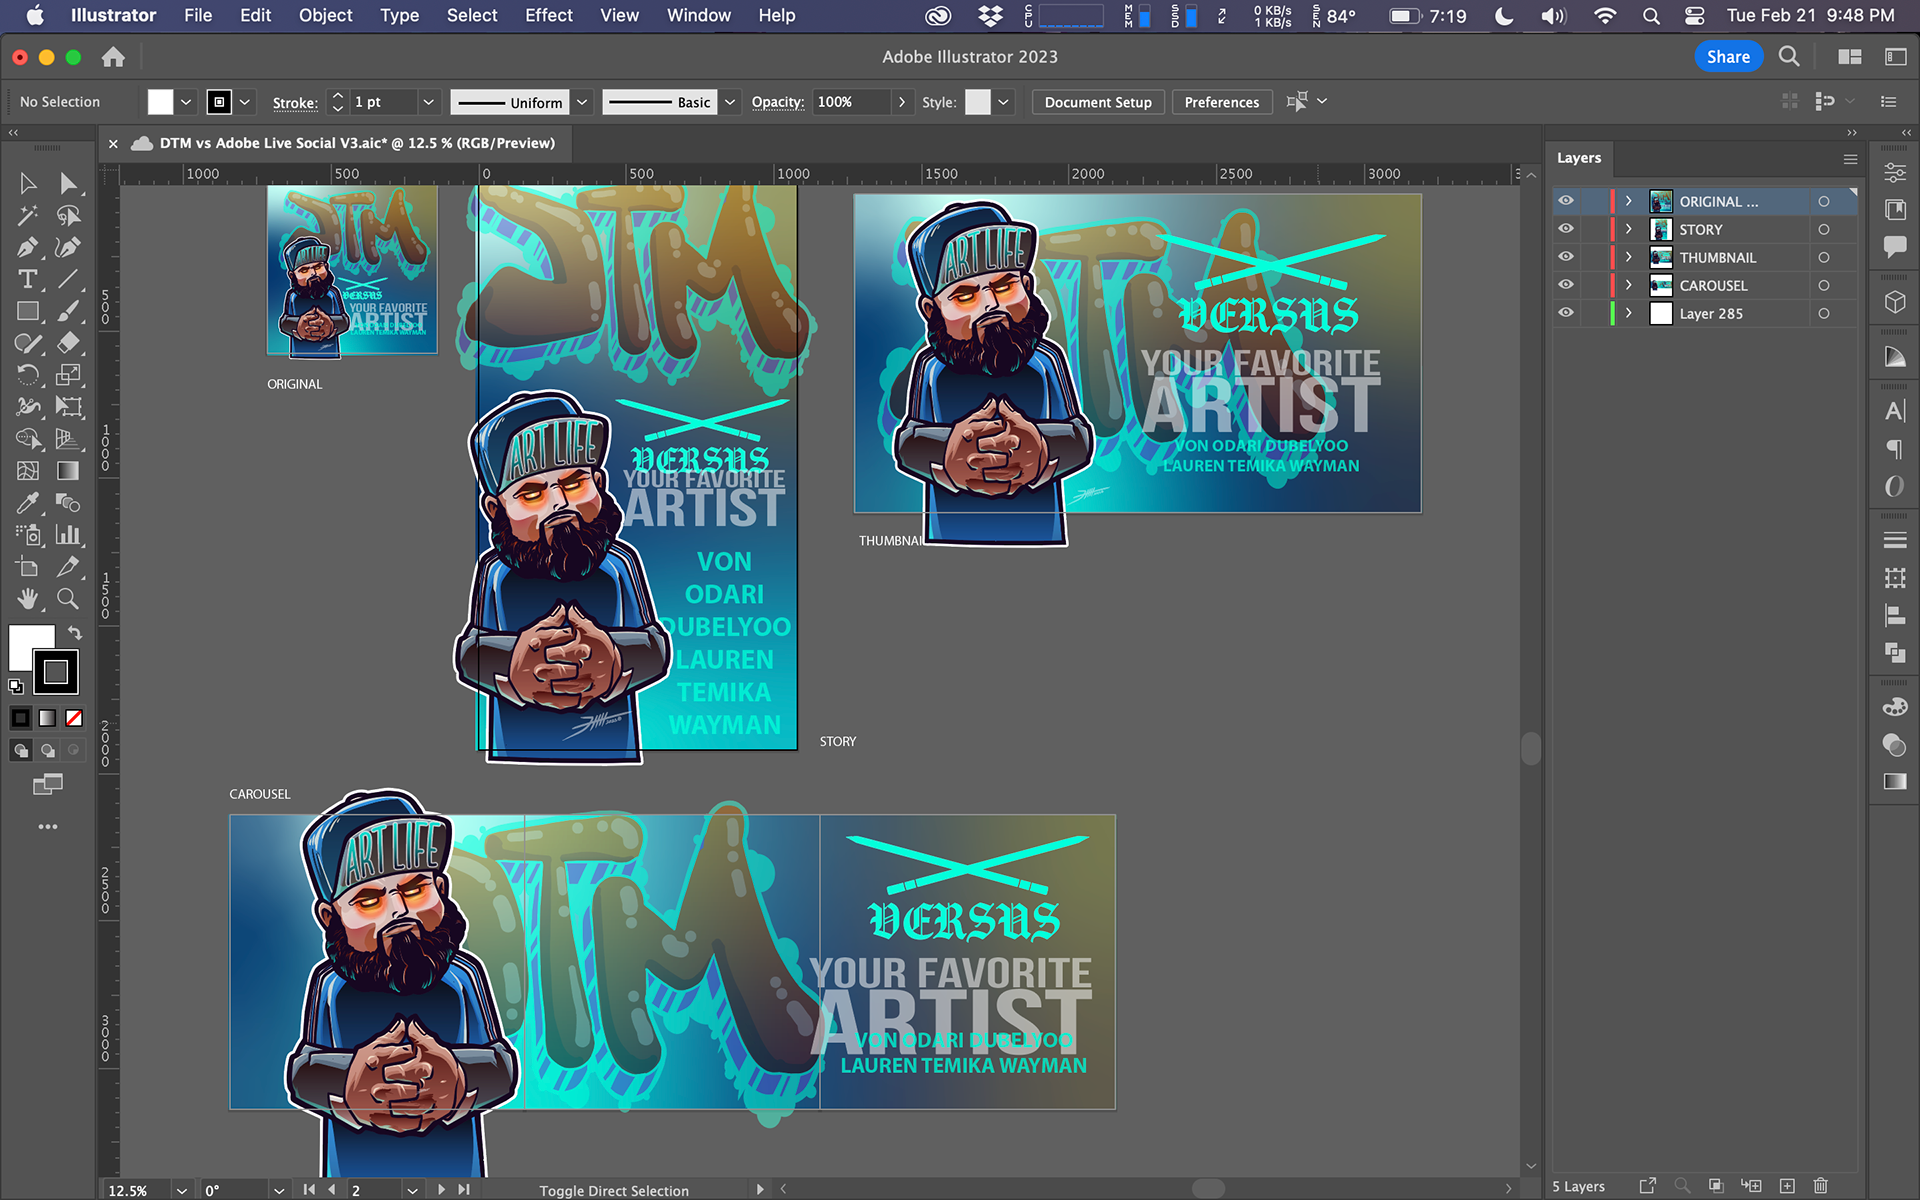
Task: Select the Type tool
Action: [x=27, y=279]
